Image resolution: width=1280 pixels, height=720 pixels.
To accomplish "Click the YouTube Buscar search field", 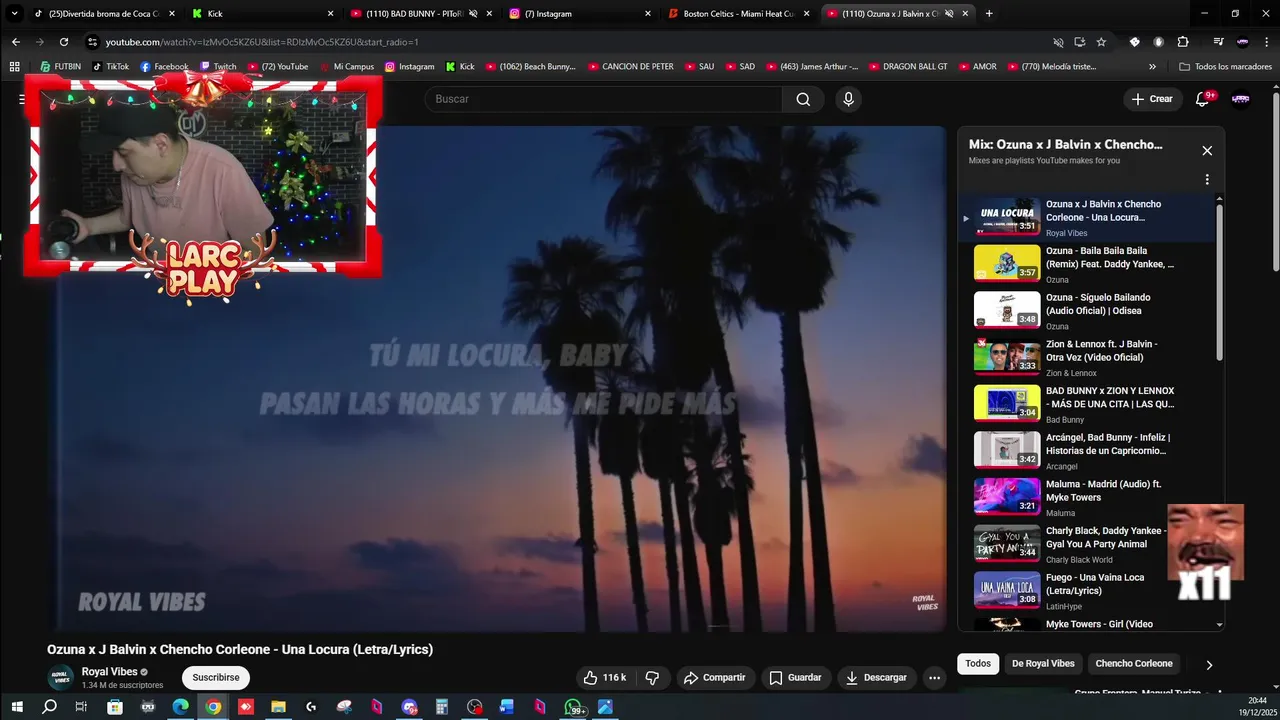I will [x=604, y=99].
